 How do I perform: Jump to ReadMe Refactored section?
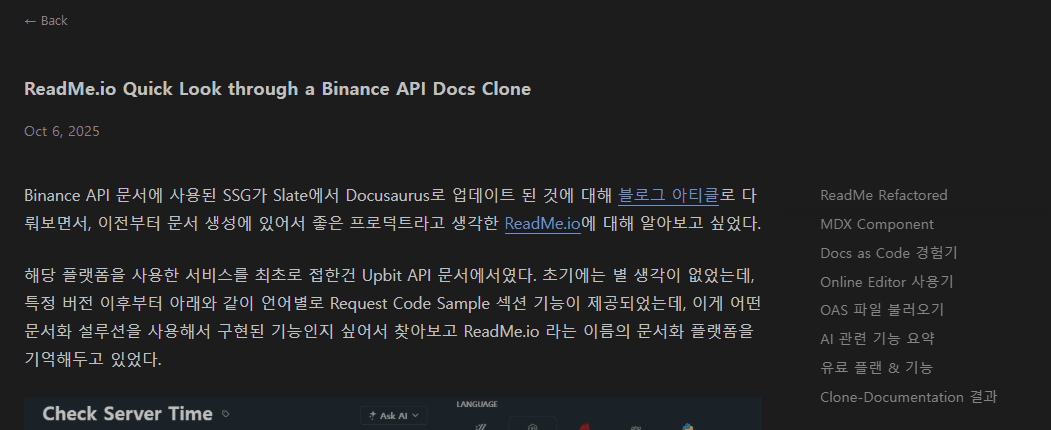point(883,195)
